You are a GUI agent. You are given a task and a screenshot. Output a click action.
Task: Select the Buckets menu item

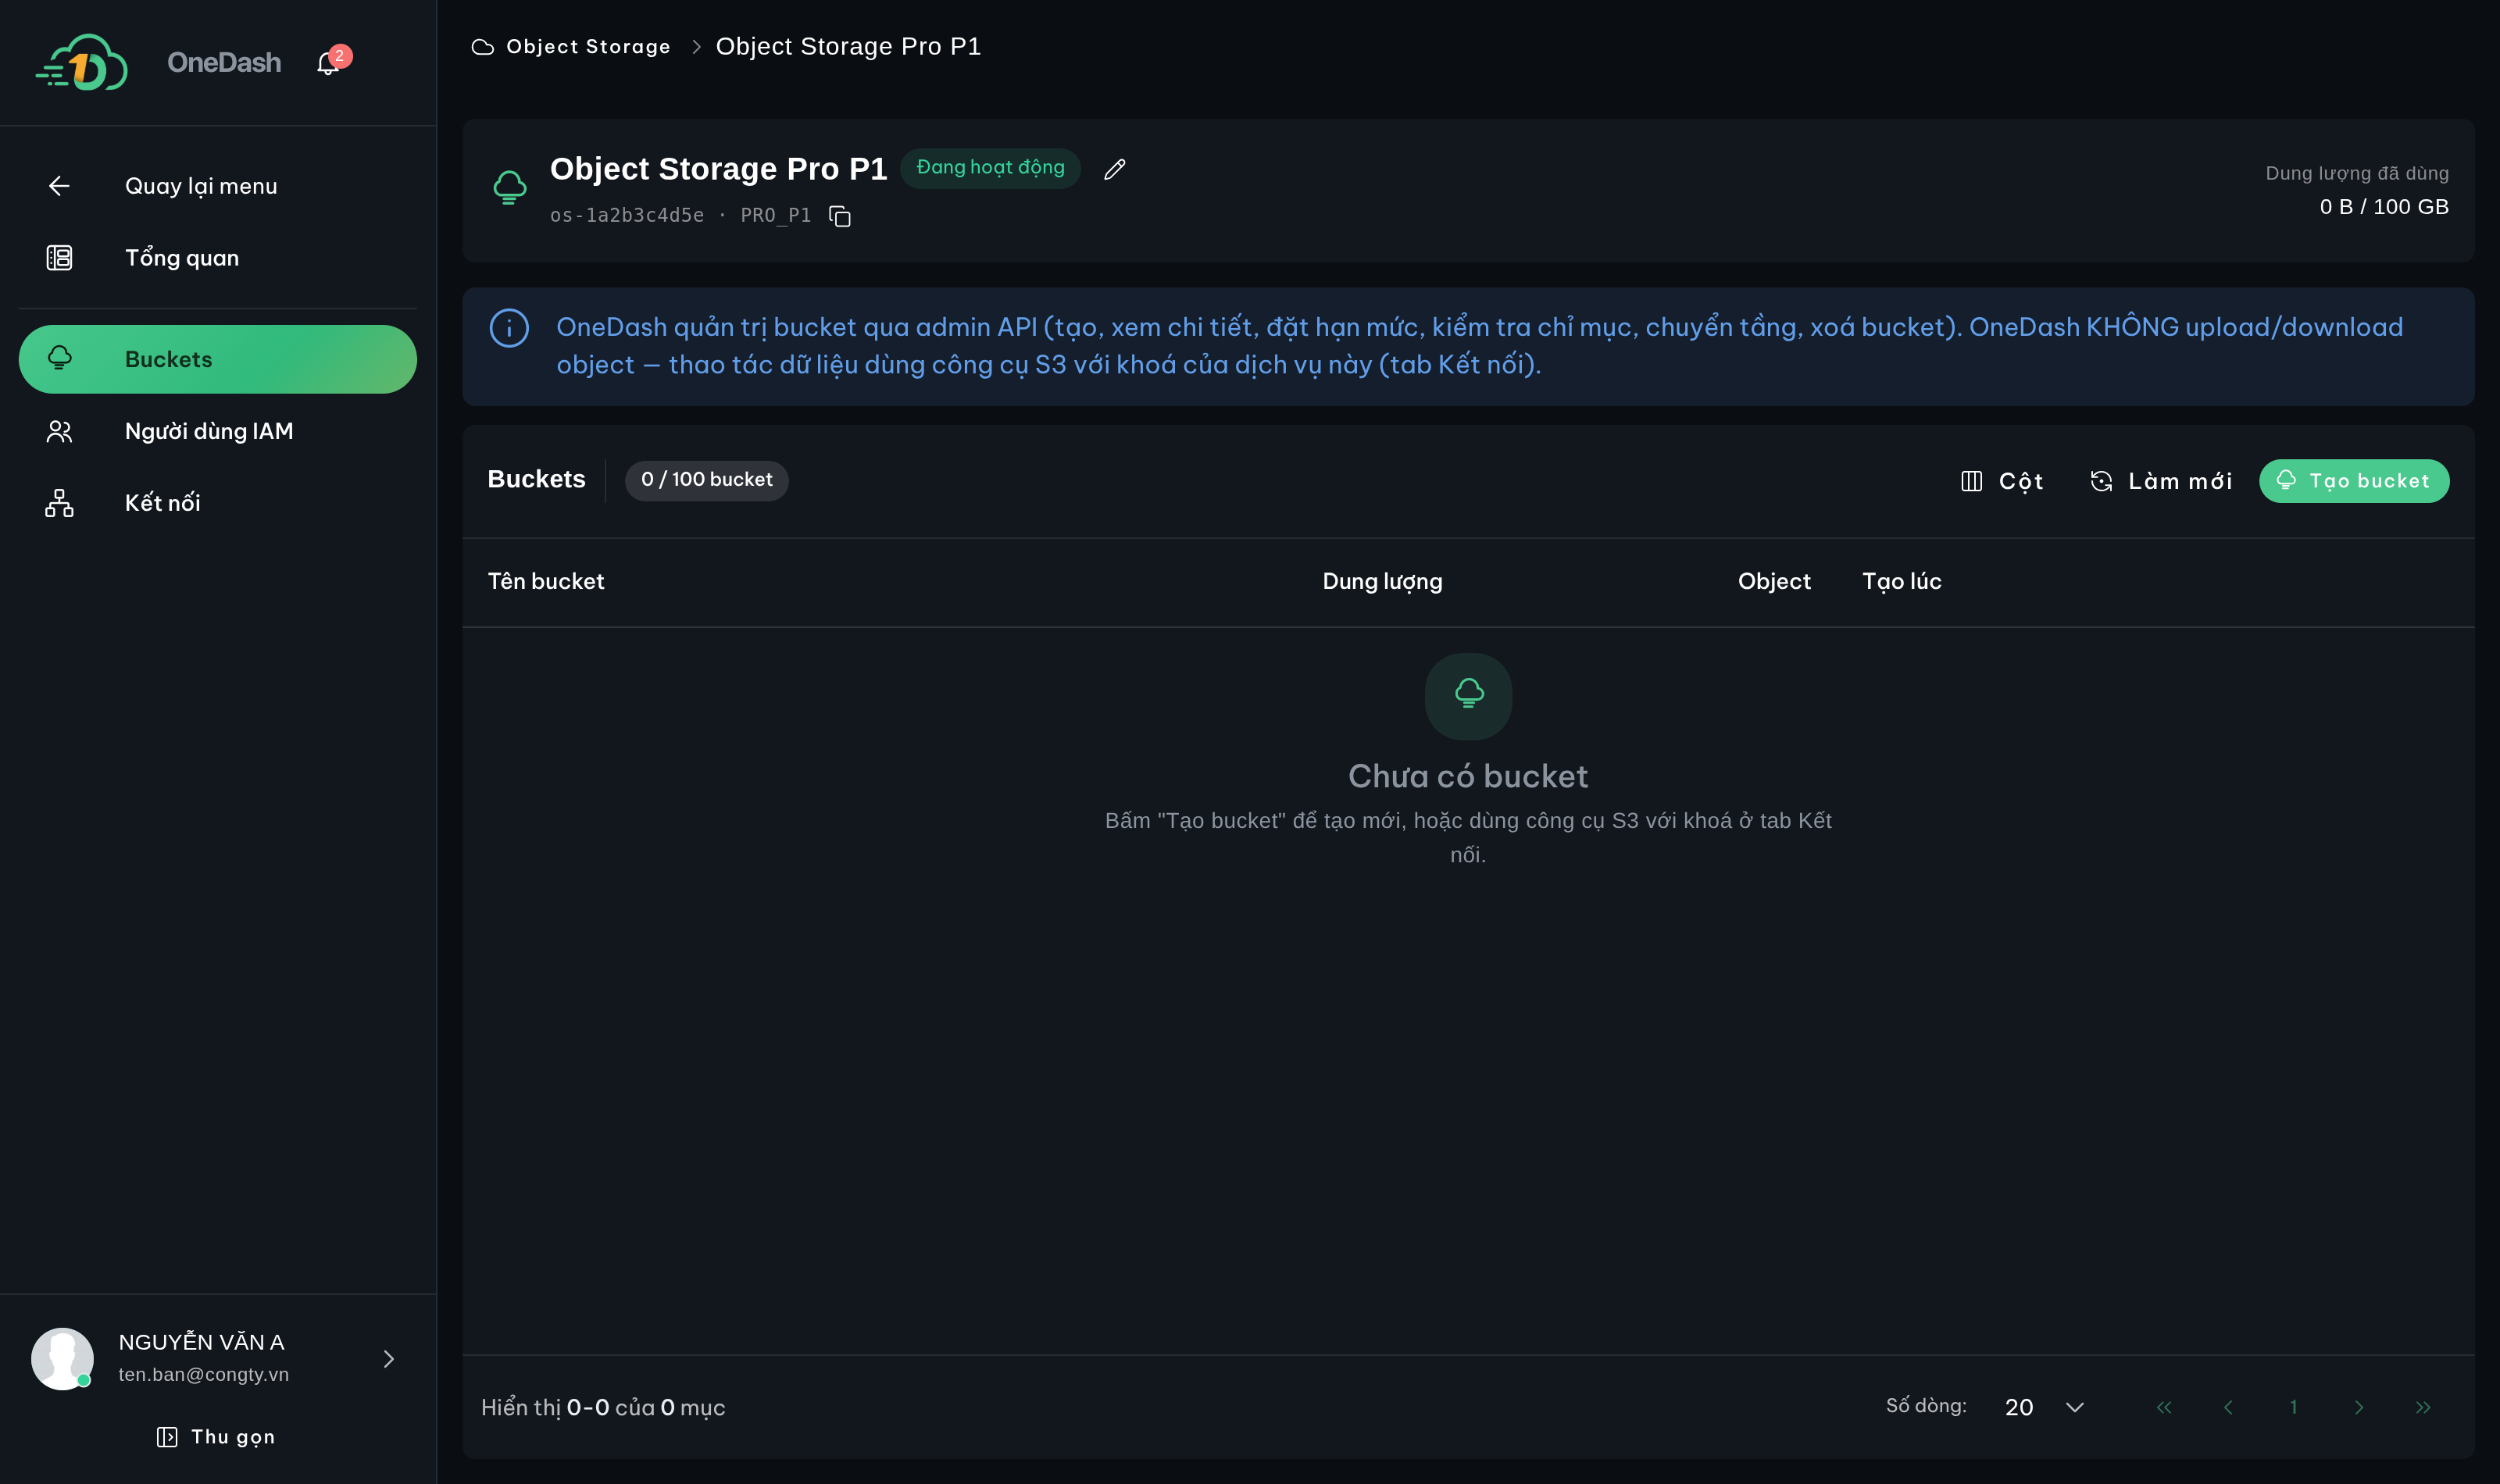(218, 359)
